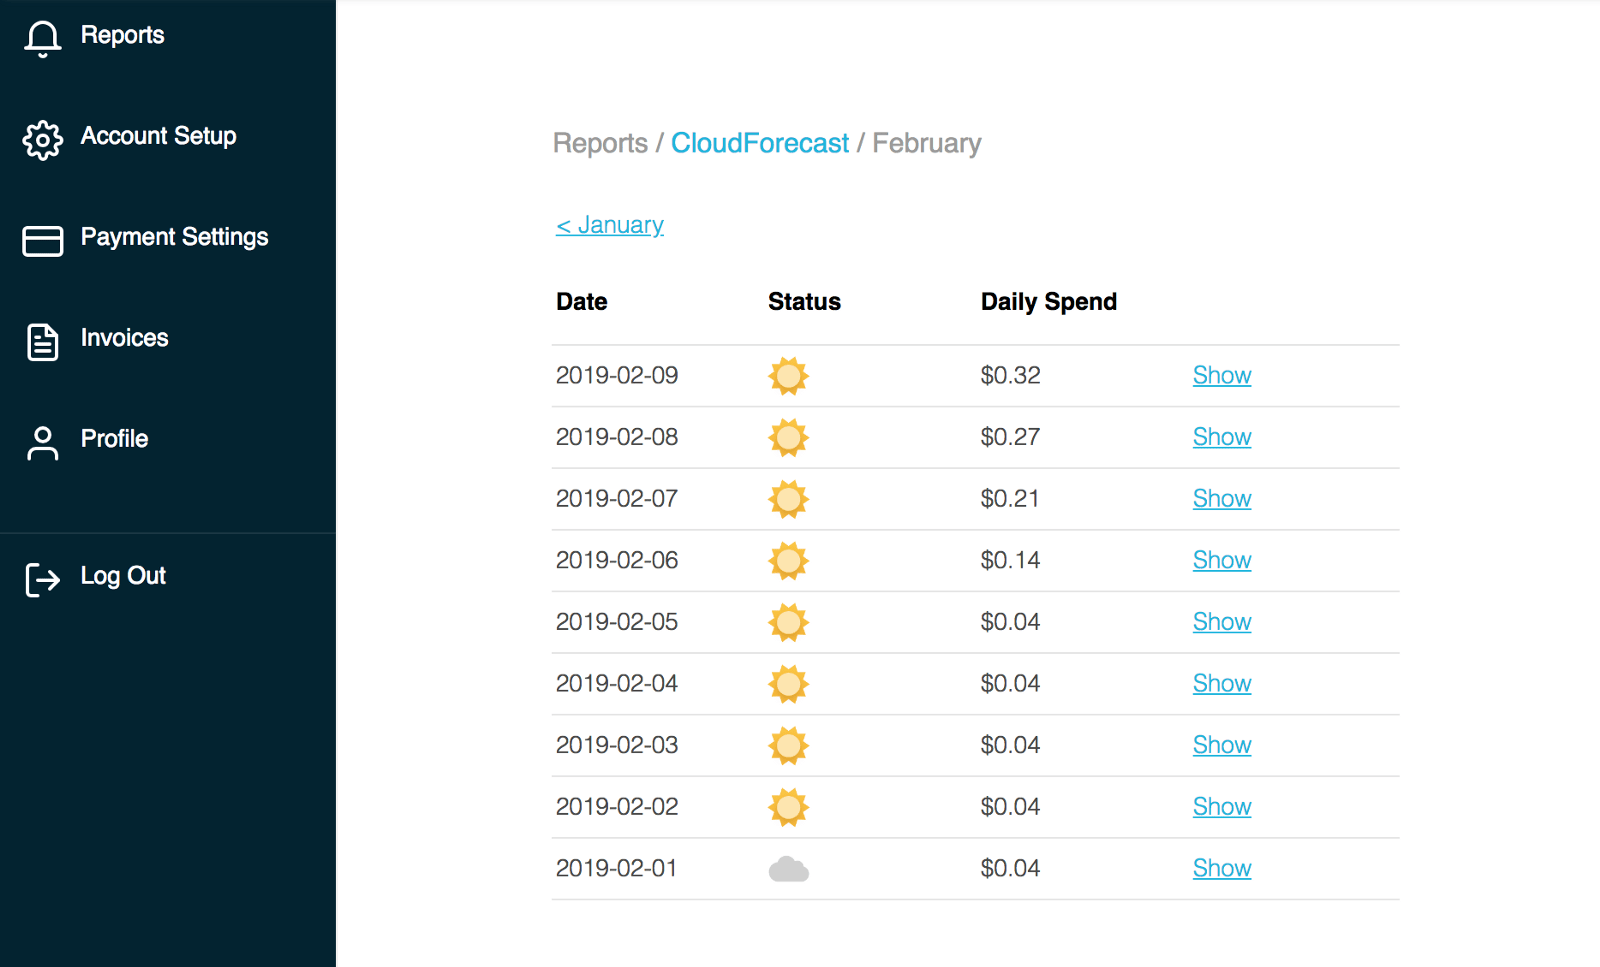Click Log Out
The width and height of the screenshot is (1600, 967).
[122, 575]
